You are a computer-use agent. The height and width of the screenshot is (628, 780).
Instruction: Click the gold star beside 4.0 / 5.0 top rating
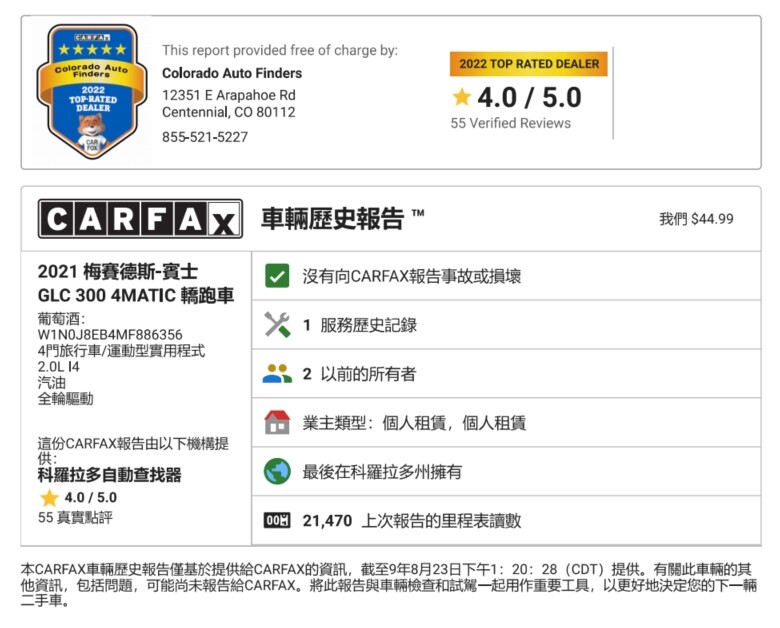point(462,97)
